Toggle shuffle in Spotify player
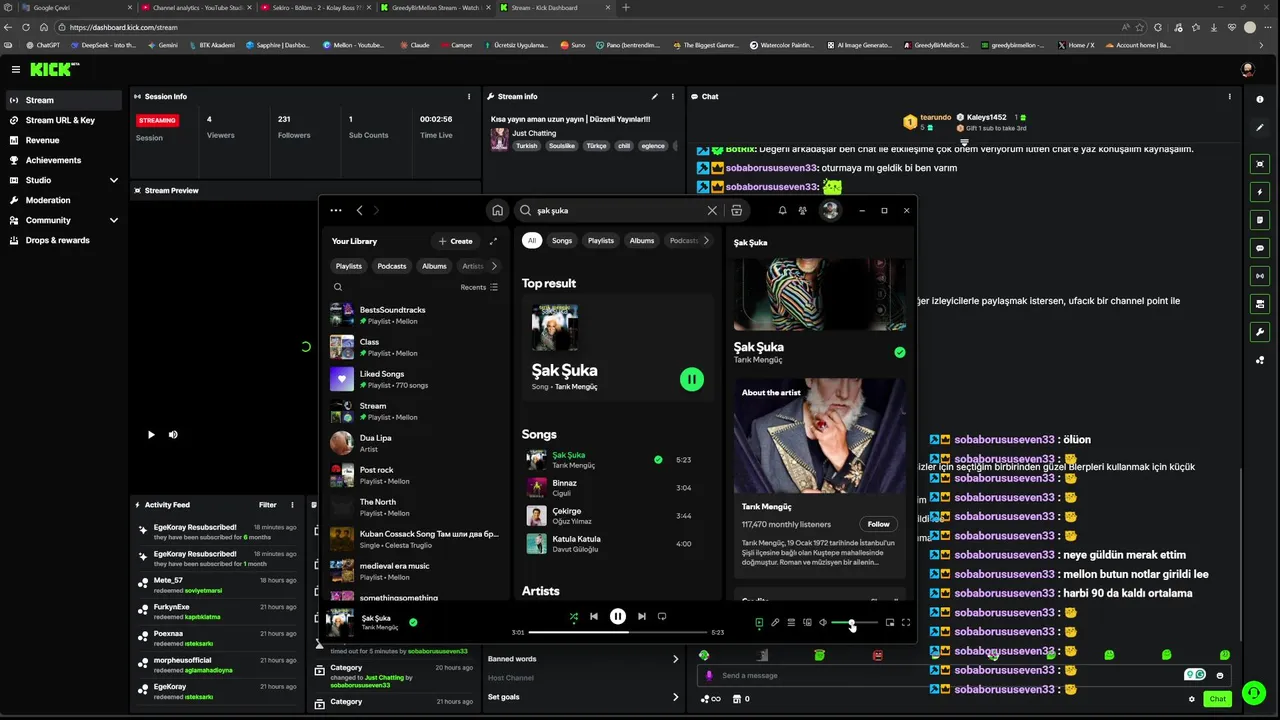 pos(573,616)
